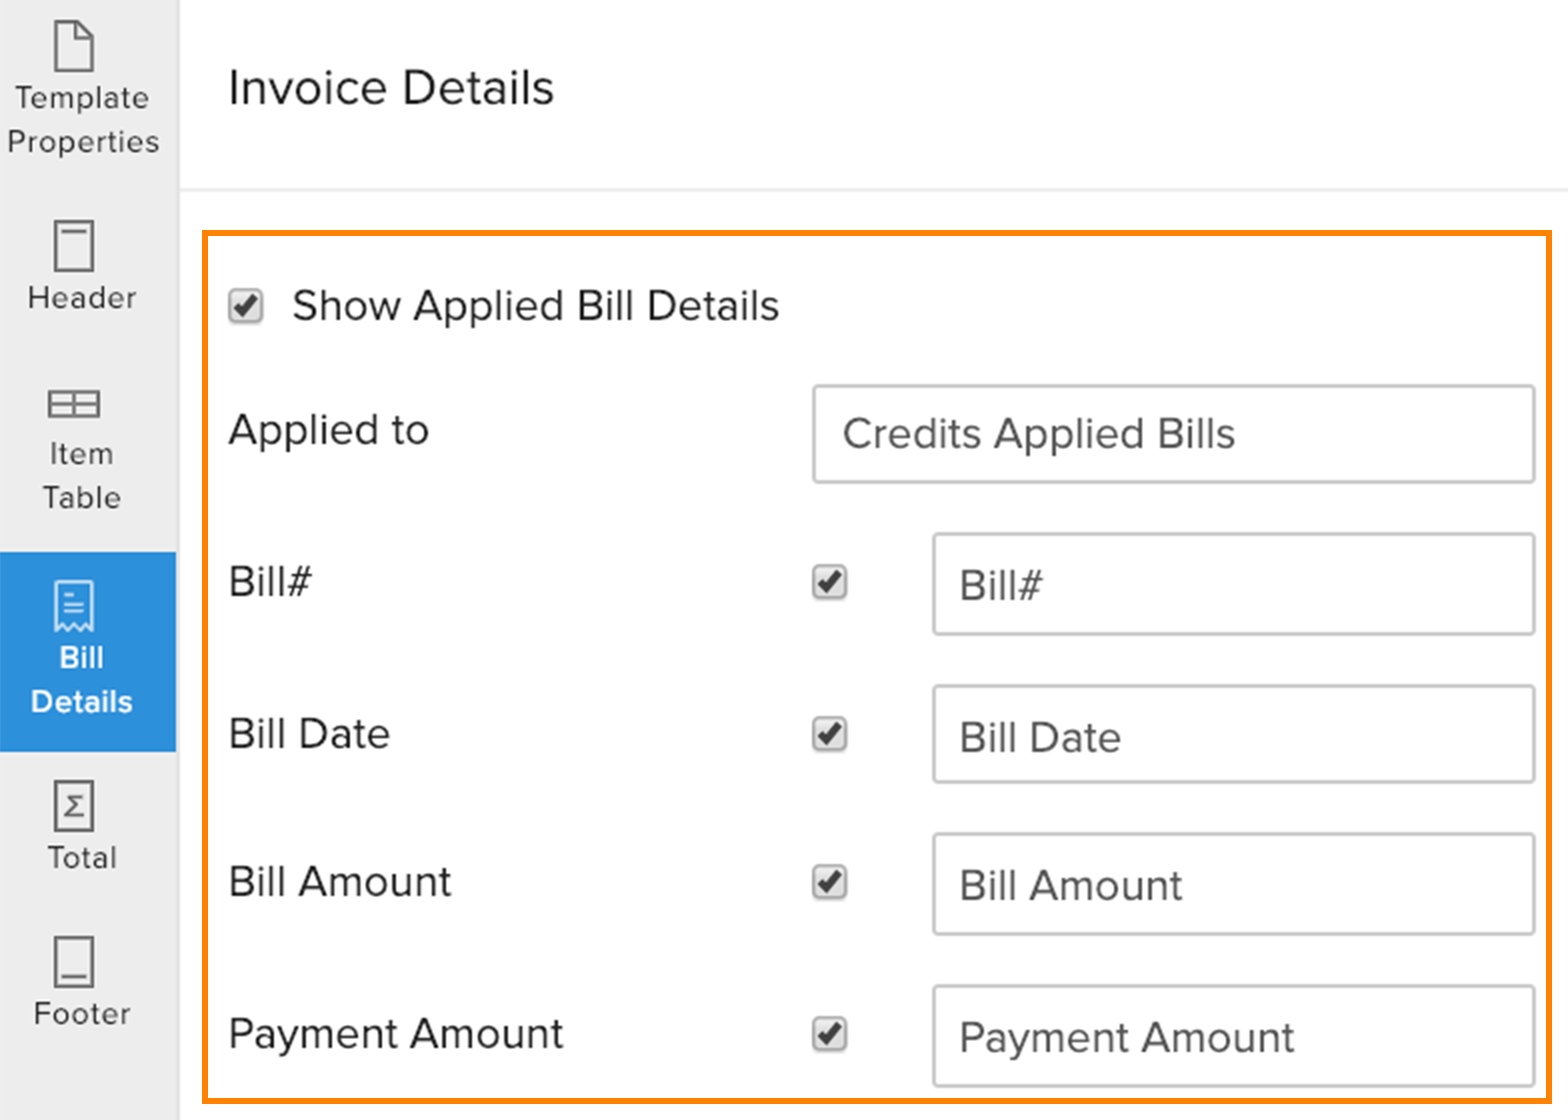This screenshot has height=1120, width=1568.
Task: Toggle Show Applied Bill Details
Action: click(x=246, y=306)
